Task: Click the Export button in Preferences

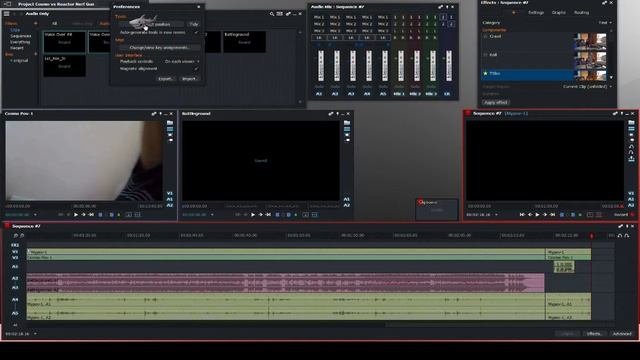Action: [166, 79]
